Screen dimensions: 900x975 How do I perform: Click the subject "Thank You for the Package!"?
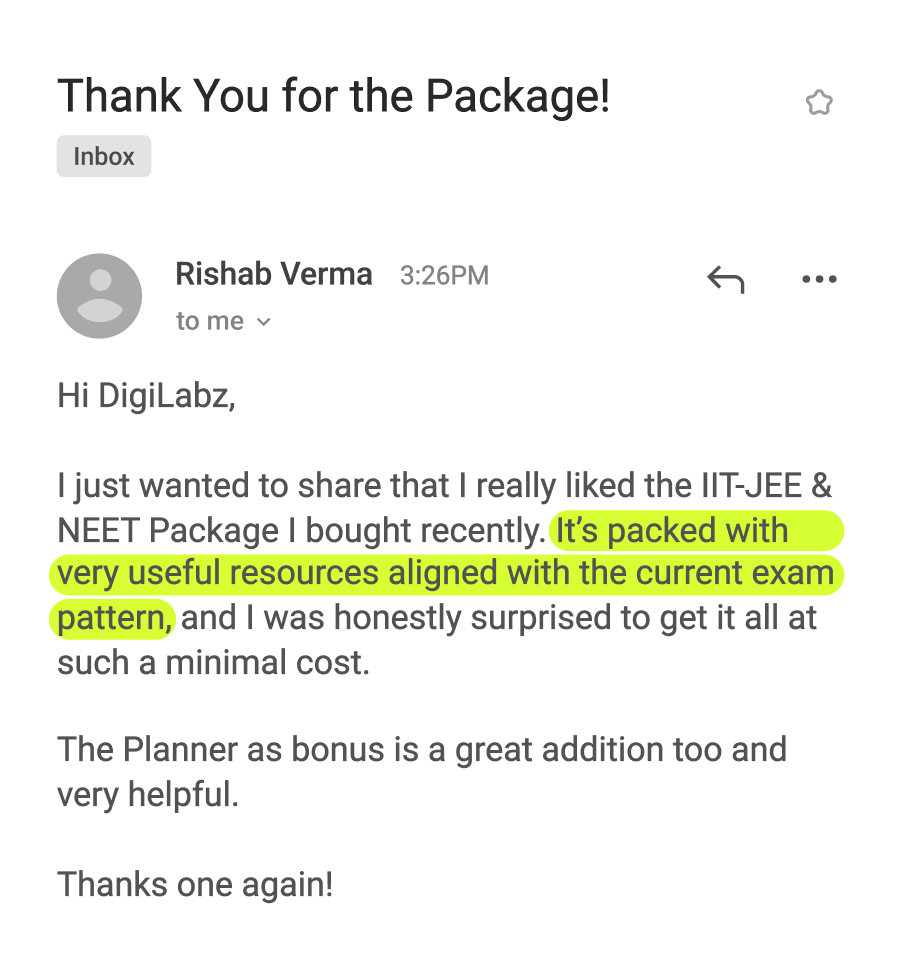pos(333,97)
